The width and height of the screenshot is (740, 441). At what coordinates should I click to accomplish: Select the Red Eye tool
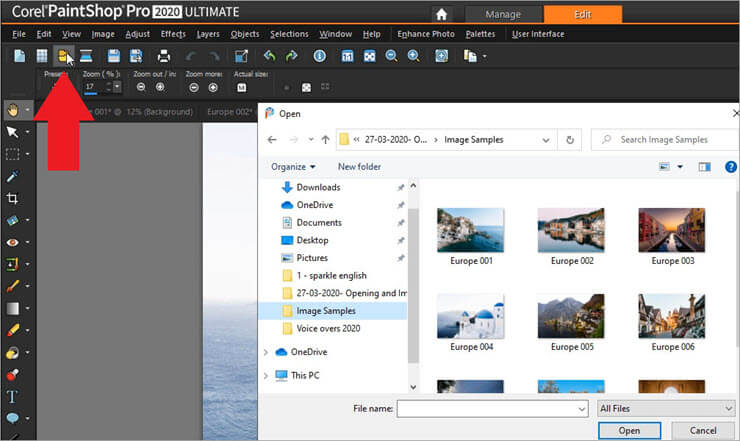click(x=13, y=242)
